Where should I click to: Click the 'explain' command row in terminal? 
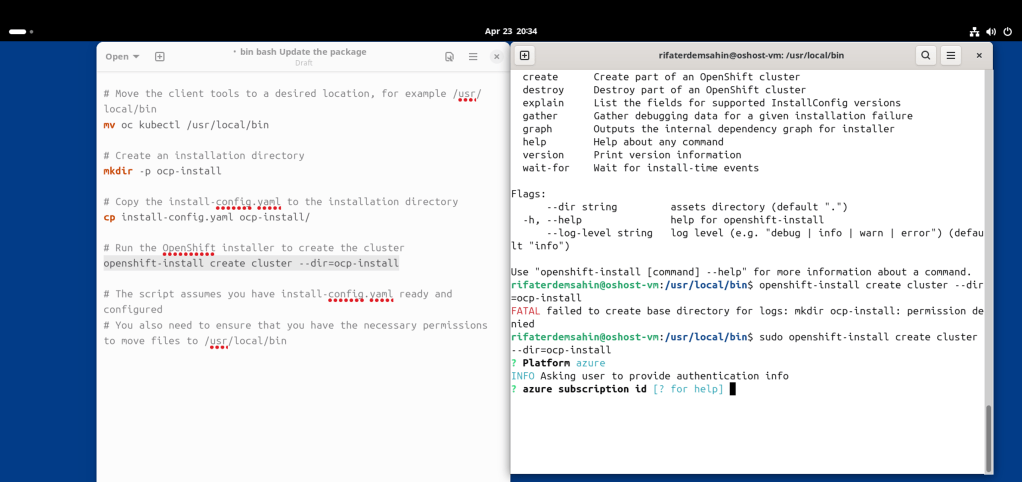click(x=711, y=103)
